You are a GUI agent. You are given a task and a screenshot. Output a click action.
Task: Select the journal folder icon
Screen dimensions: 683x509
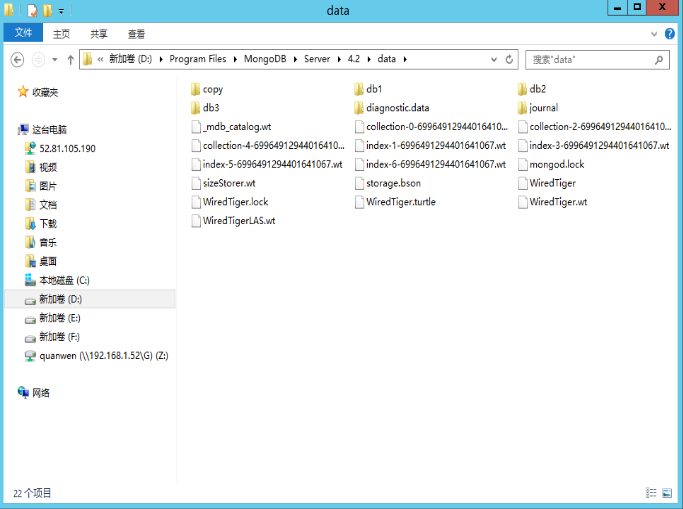pos(522,108)
